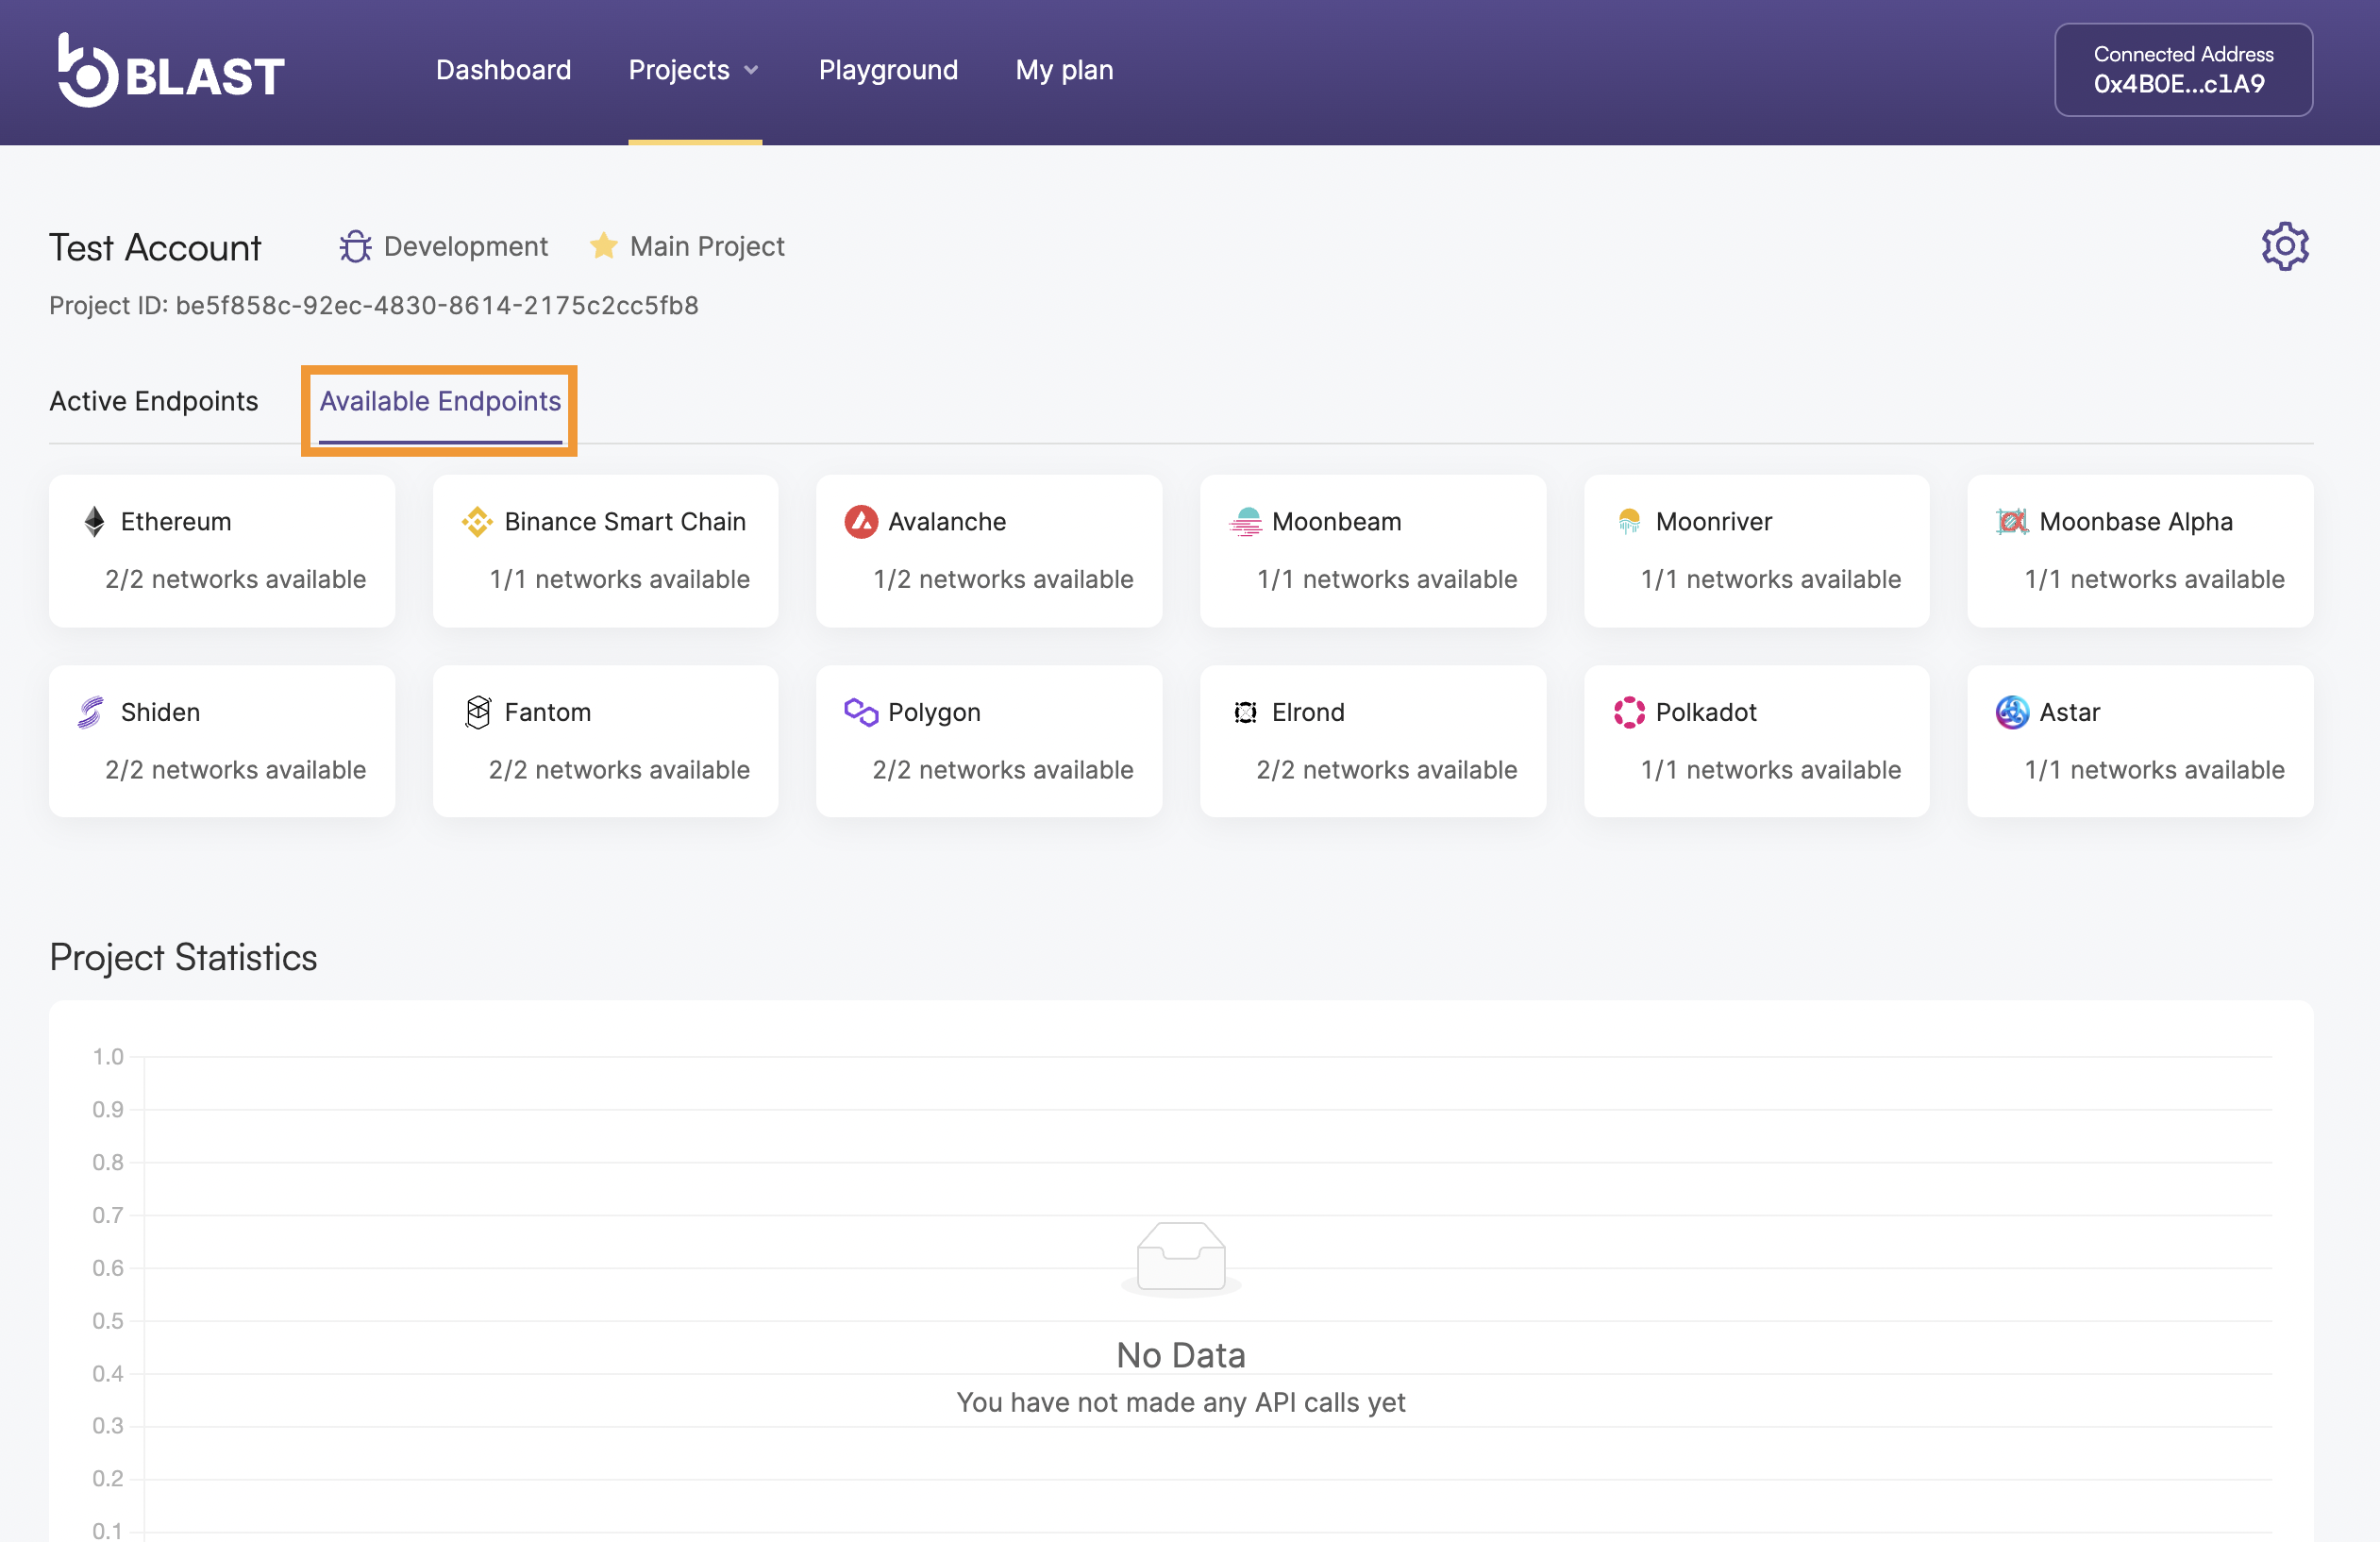
Task: Select Available Endpoints tab
Action: (440, 401)
